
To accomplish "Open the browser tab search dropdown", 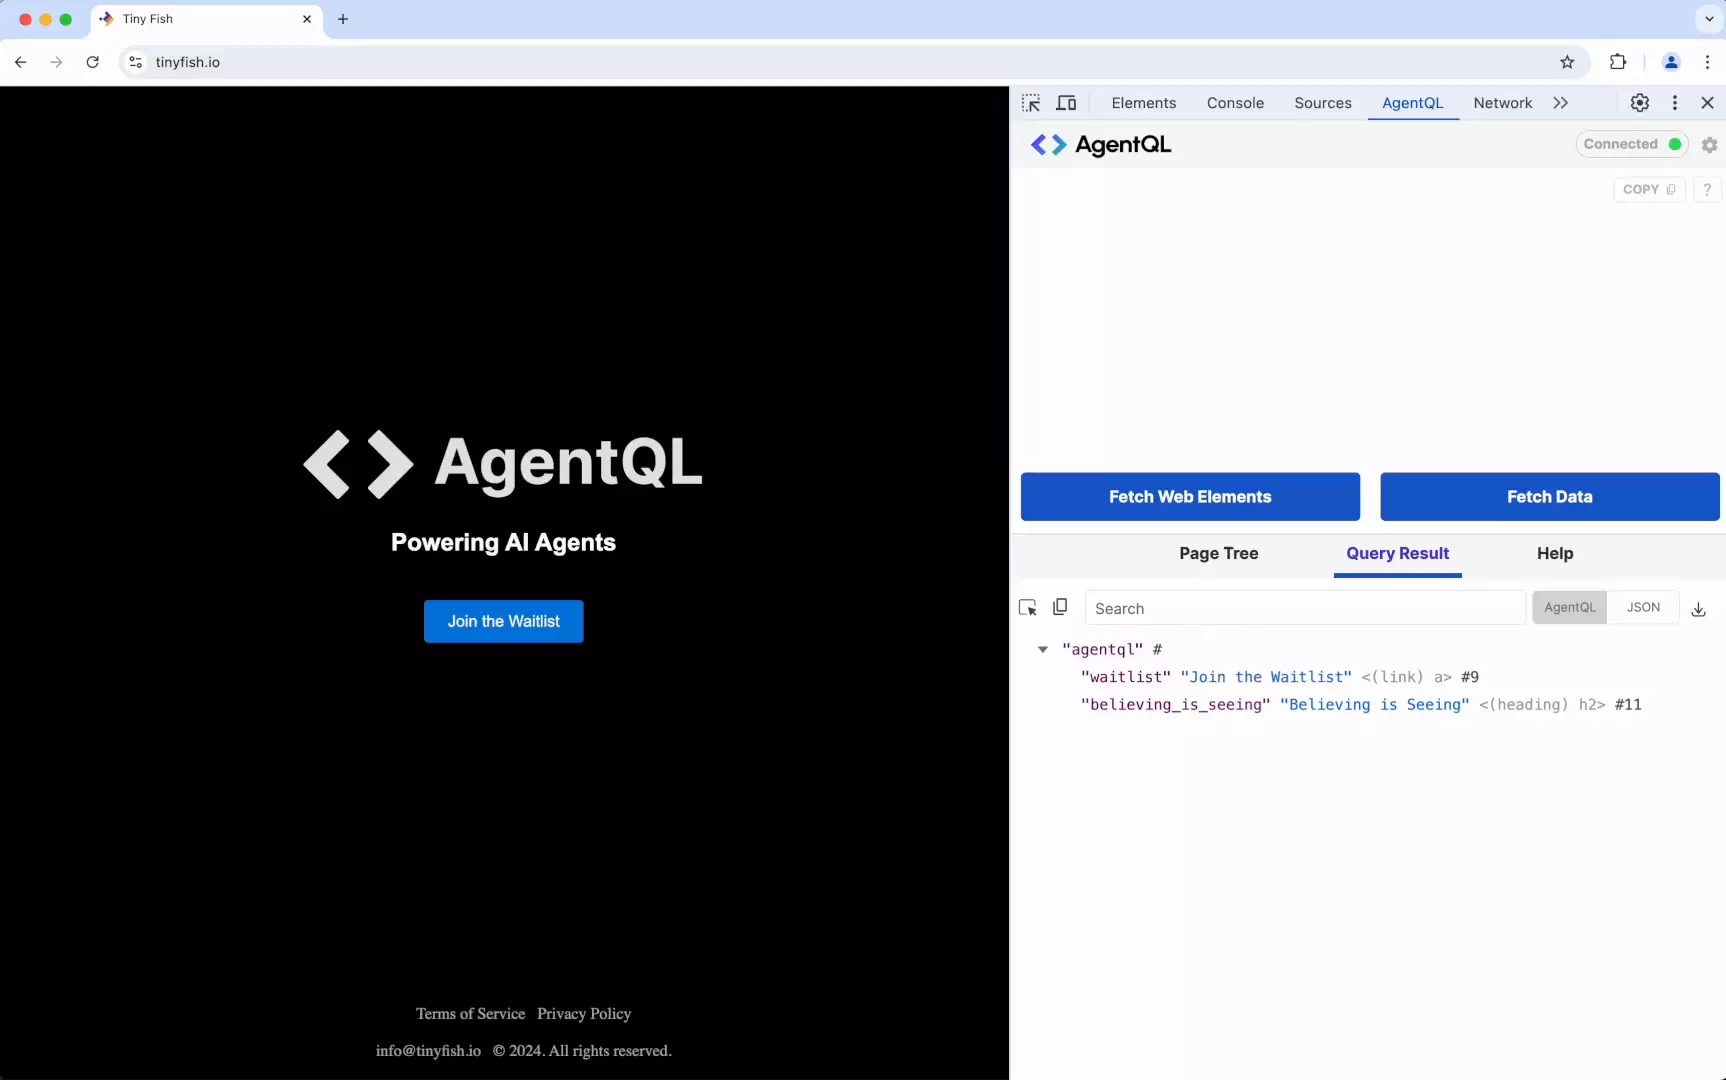I will (x=1707, y=19).
